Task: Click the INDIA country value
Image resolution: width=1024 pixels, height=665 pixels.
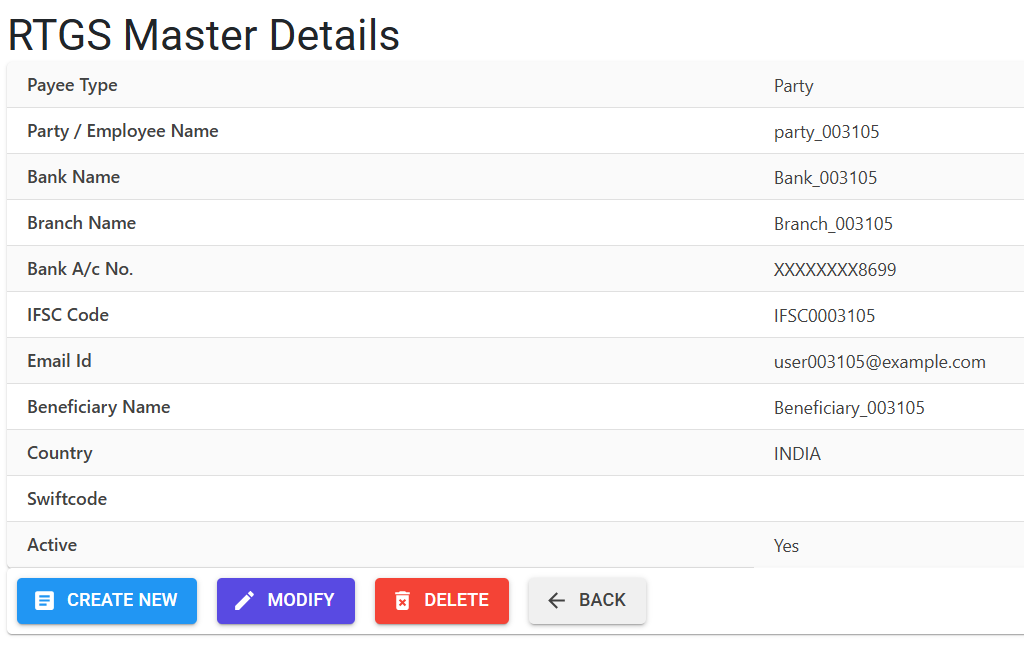Action: (797, 453)
